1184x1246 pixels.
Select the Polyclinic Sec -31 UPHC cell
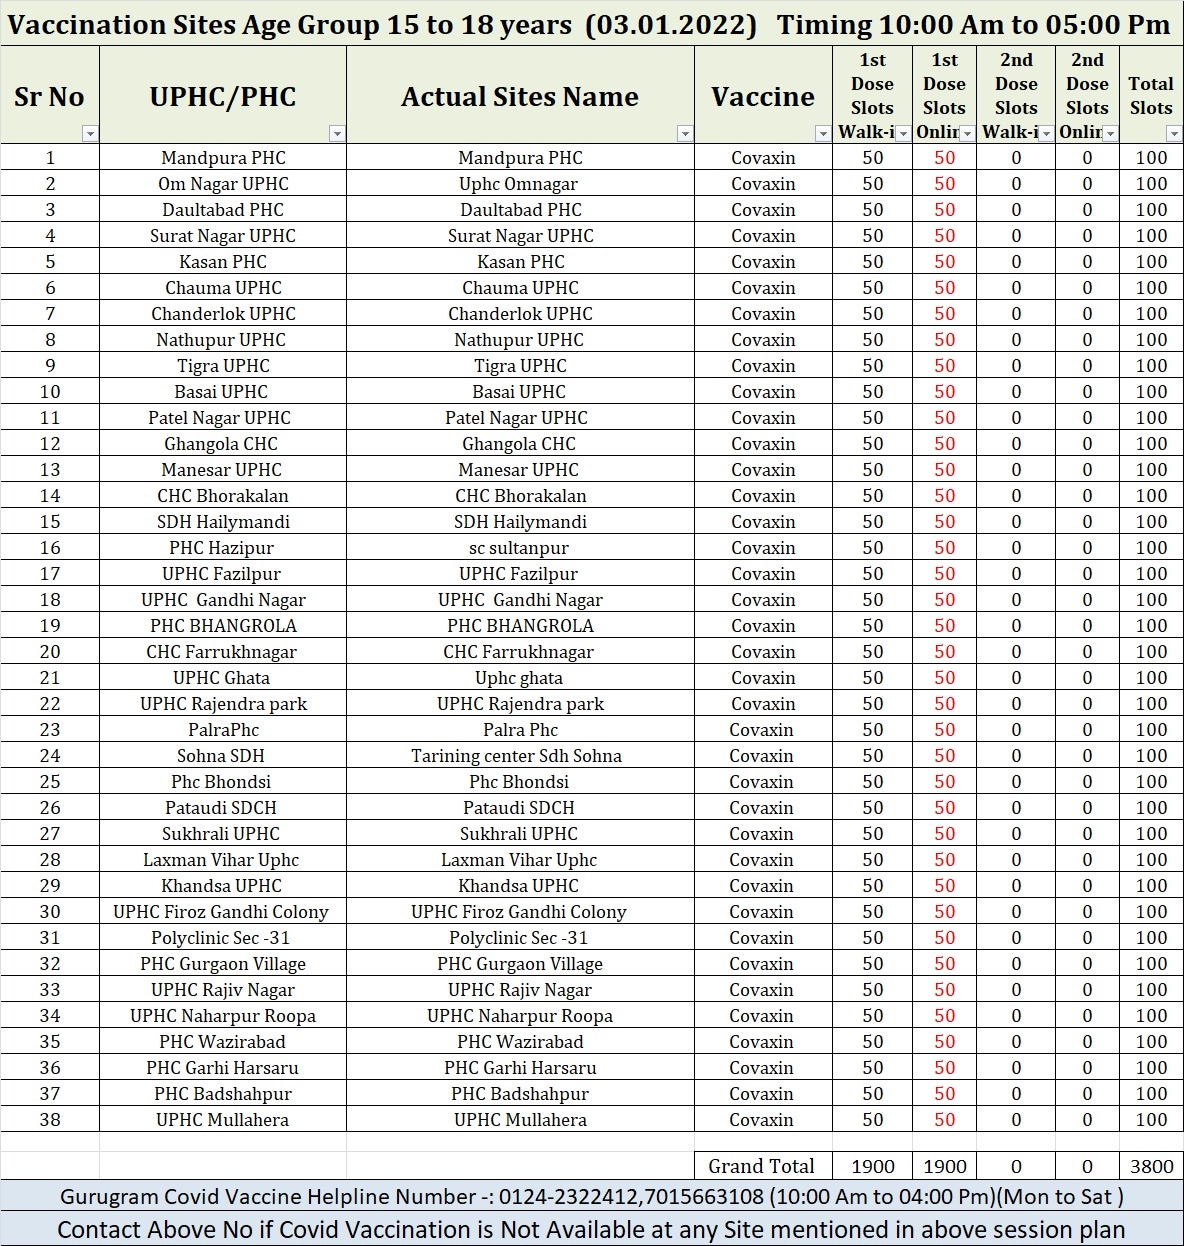223,937
